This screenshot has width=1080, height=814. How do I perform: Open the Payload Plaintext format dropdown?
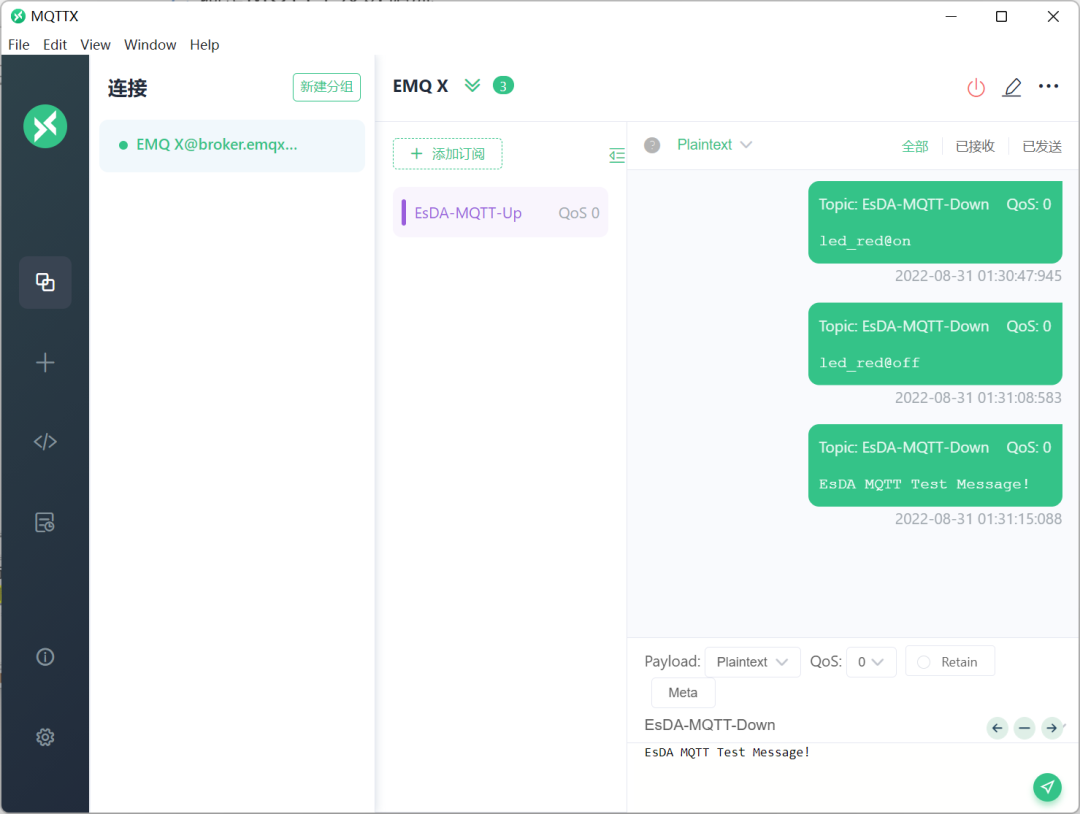point(752,662)
